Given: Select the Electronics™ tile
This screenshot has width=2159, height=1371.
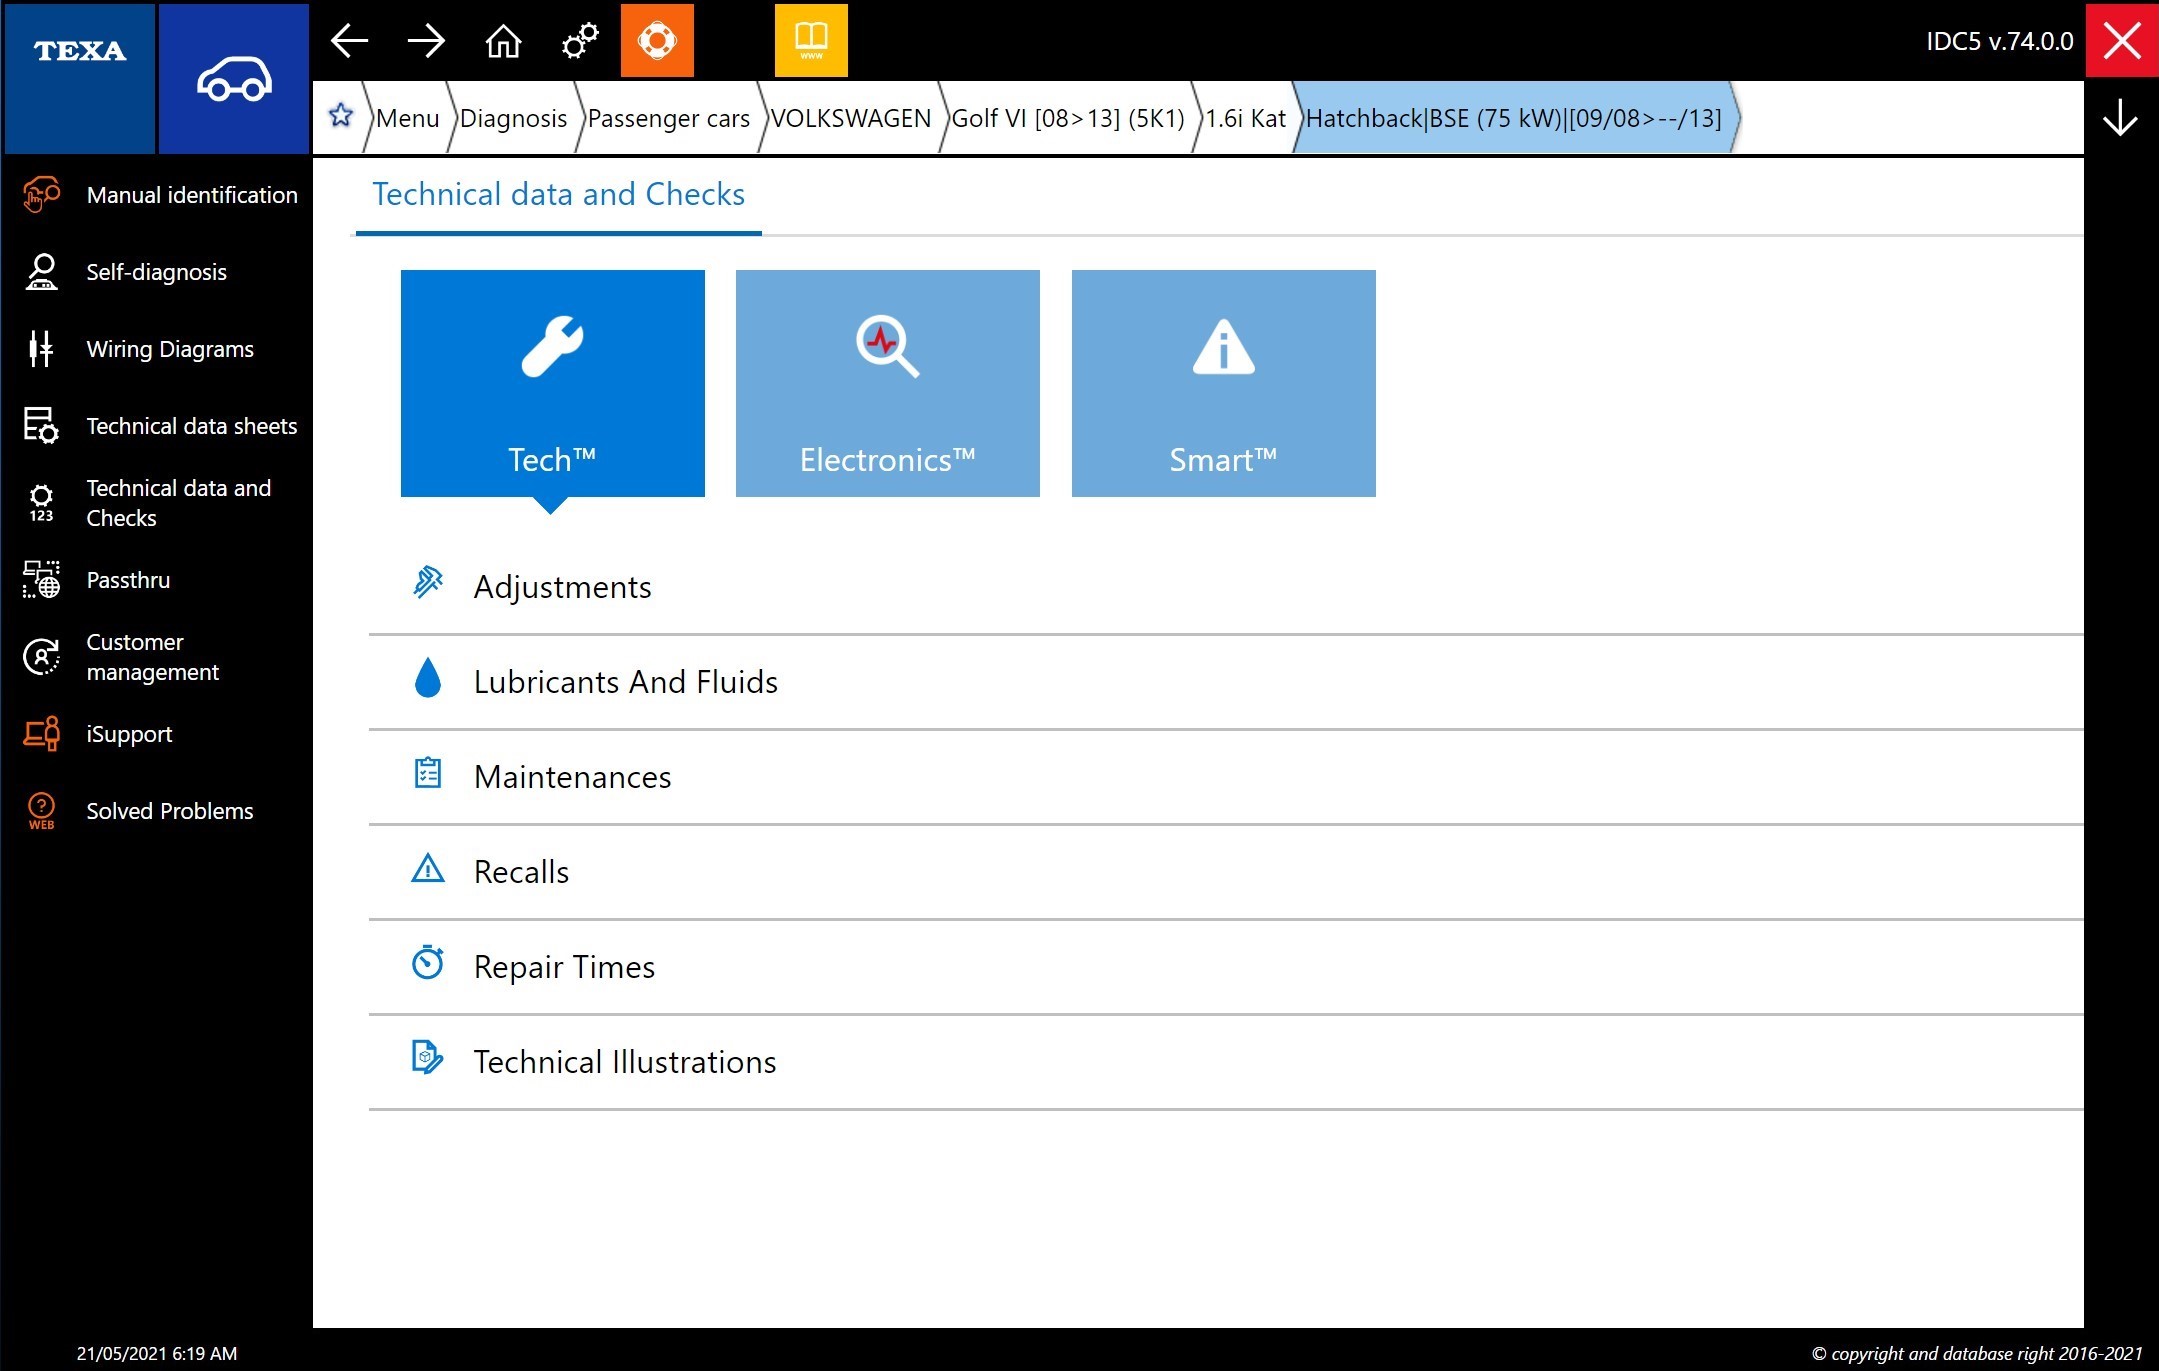Looking at the screenshot, I should pos(888,383).
